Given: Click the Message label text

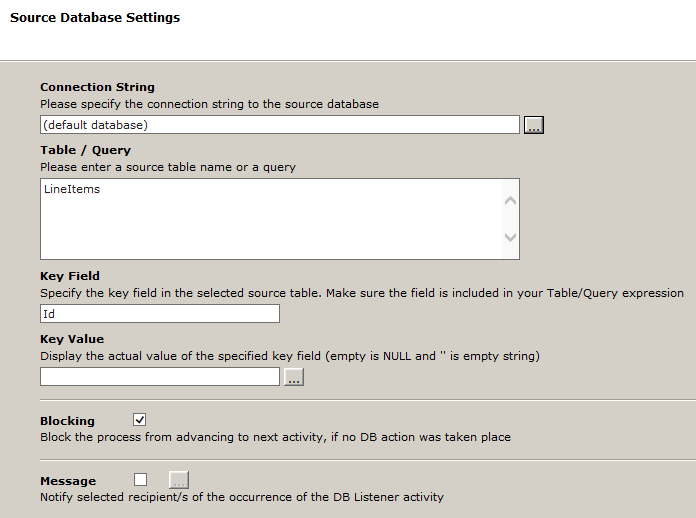Looking at the screenshot, I should pos(68,481).
